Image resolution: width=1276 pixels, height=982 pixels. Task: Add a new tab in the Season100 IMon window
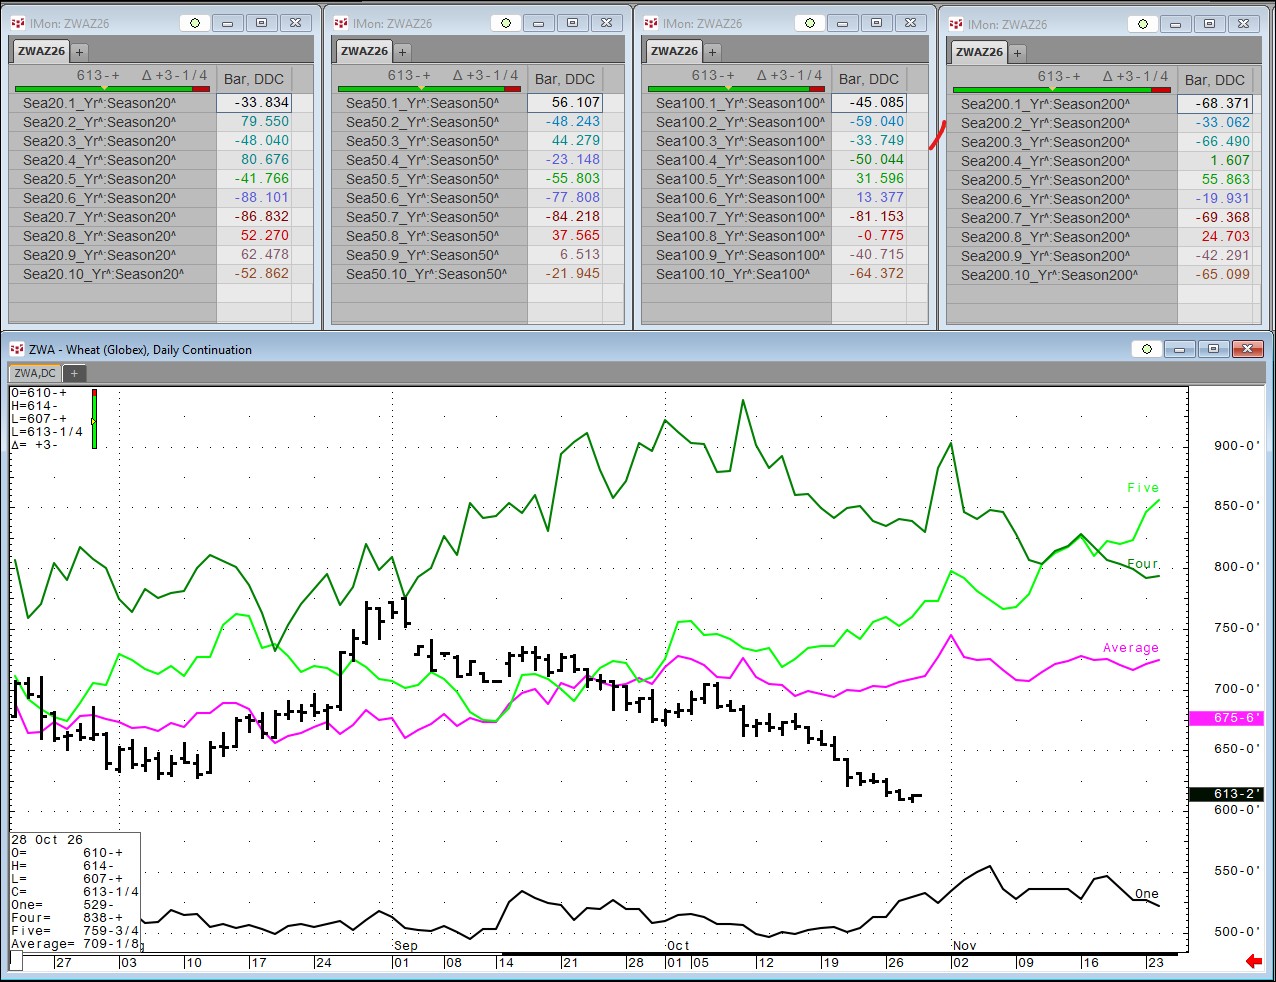pos(712,52)
